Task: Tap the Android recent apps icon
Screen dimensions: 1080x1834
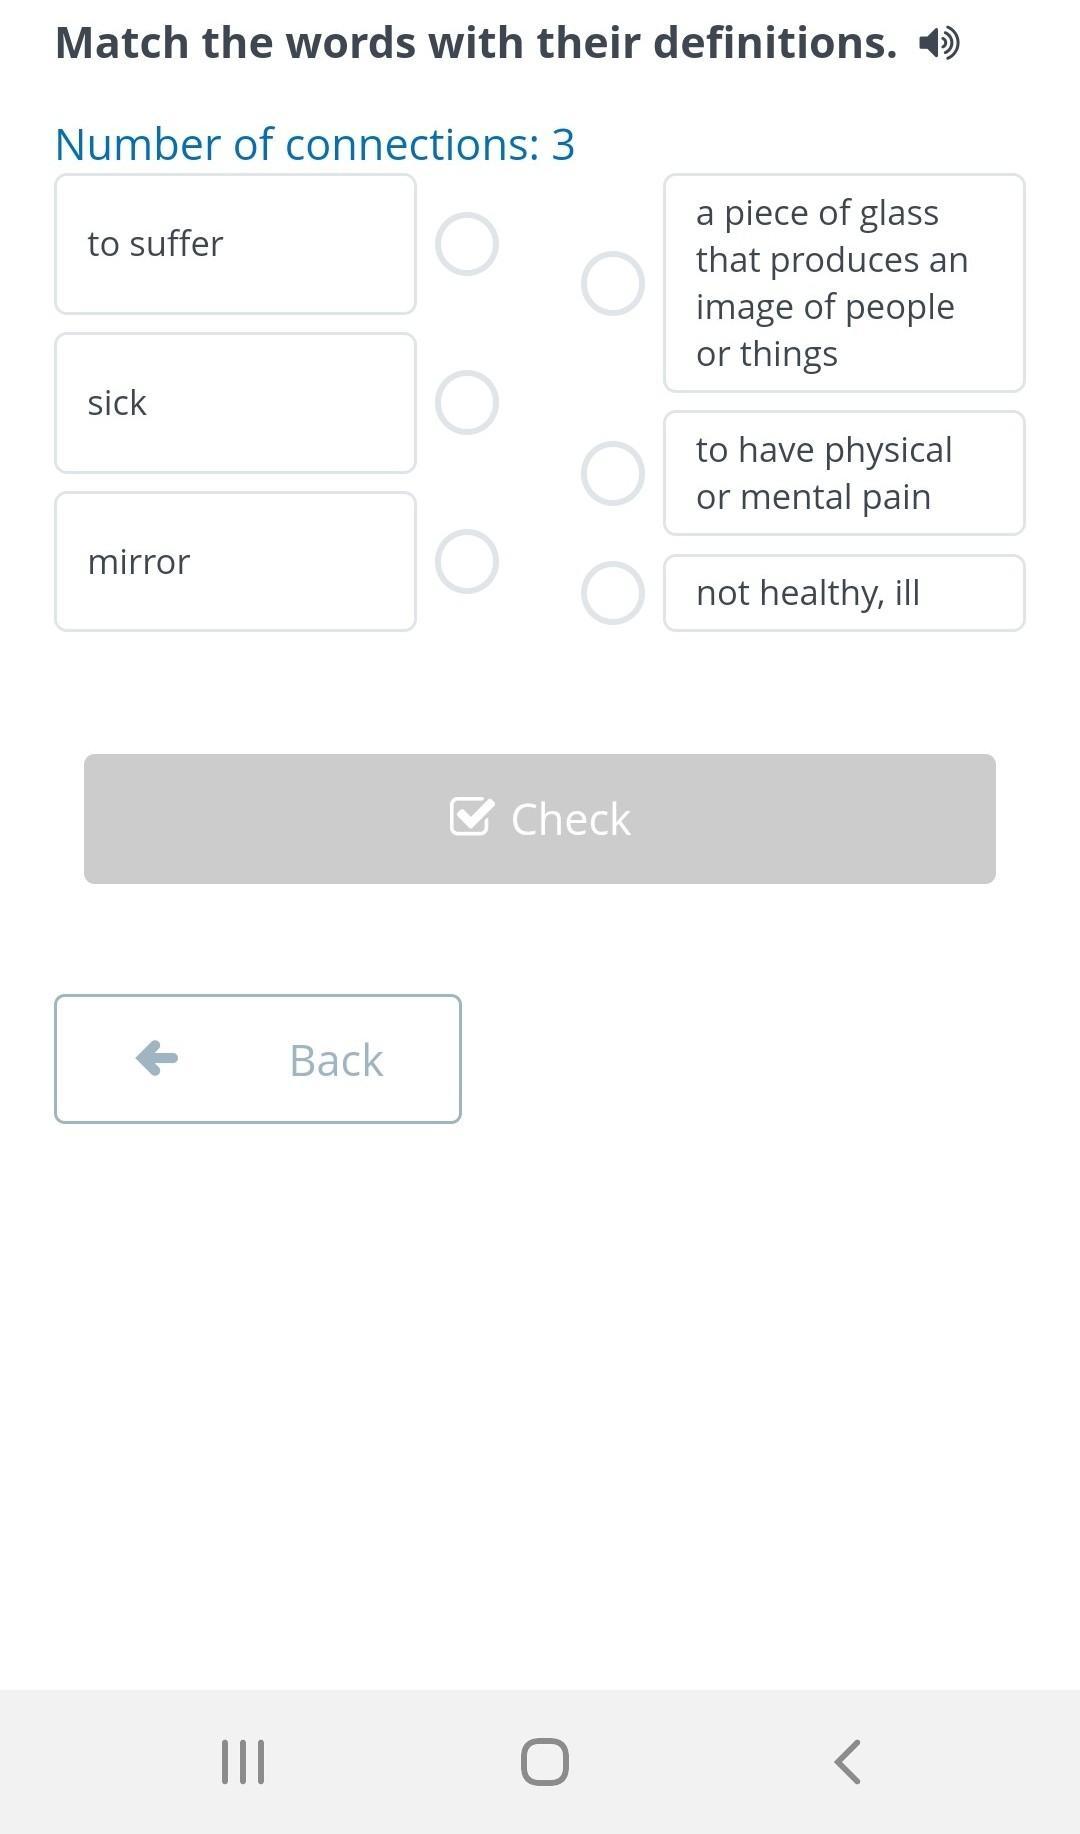Action: coord(243,1762)
